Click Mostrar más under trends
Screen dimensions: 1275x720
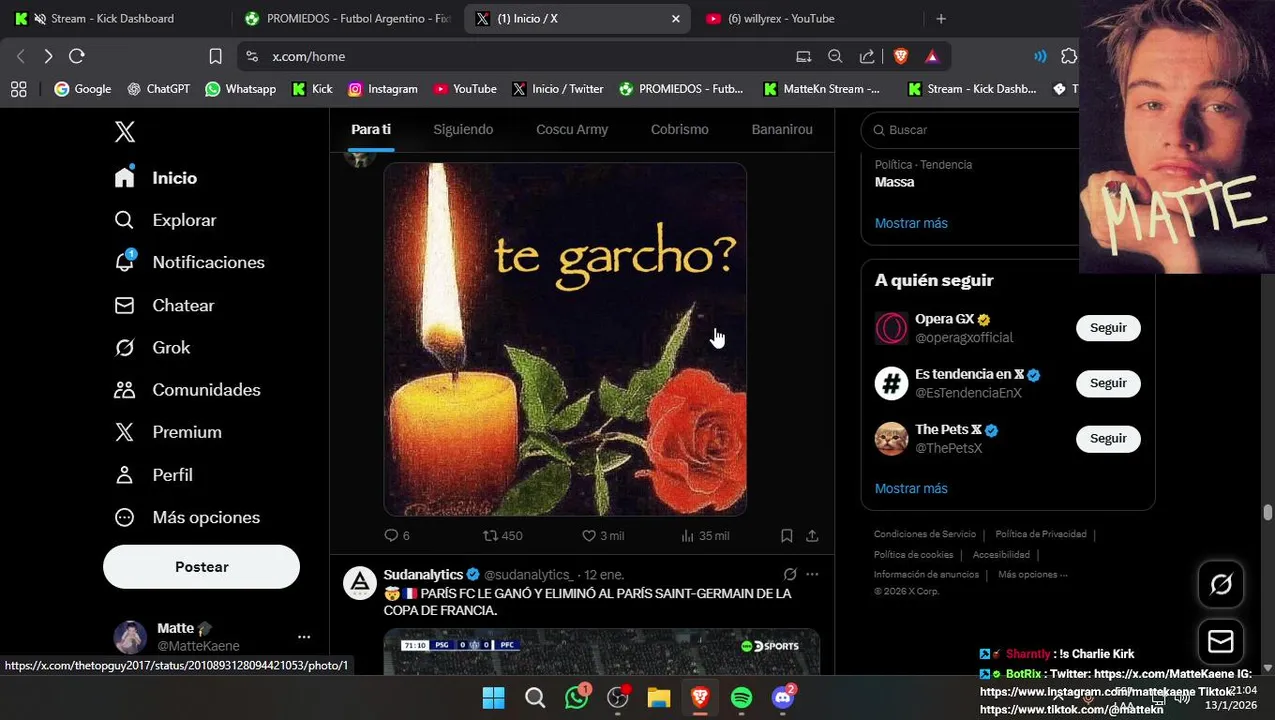(x=911, y=223)
